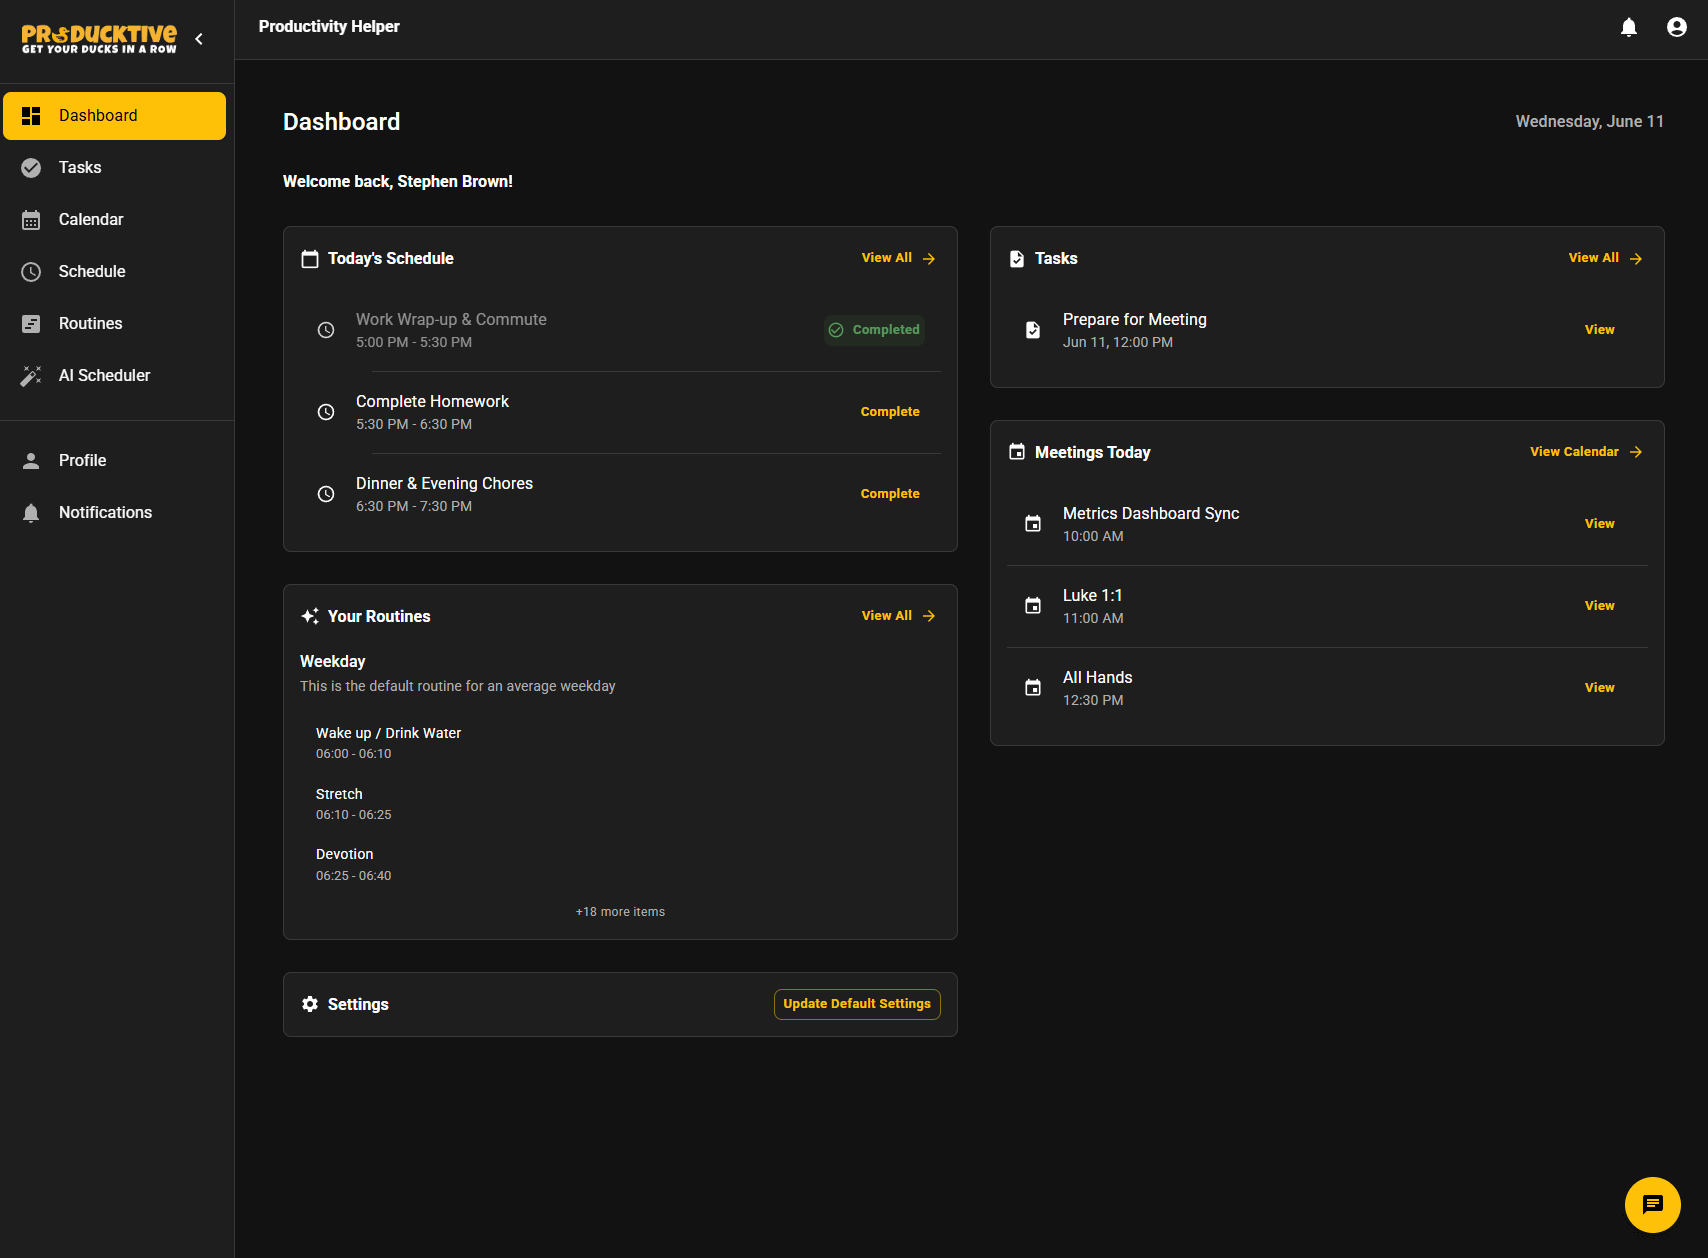Click the Schedule clock icon in sidebar

(30, 271)
